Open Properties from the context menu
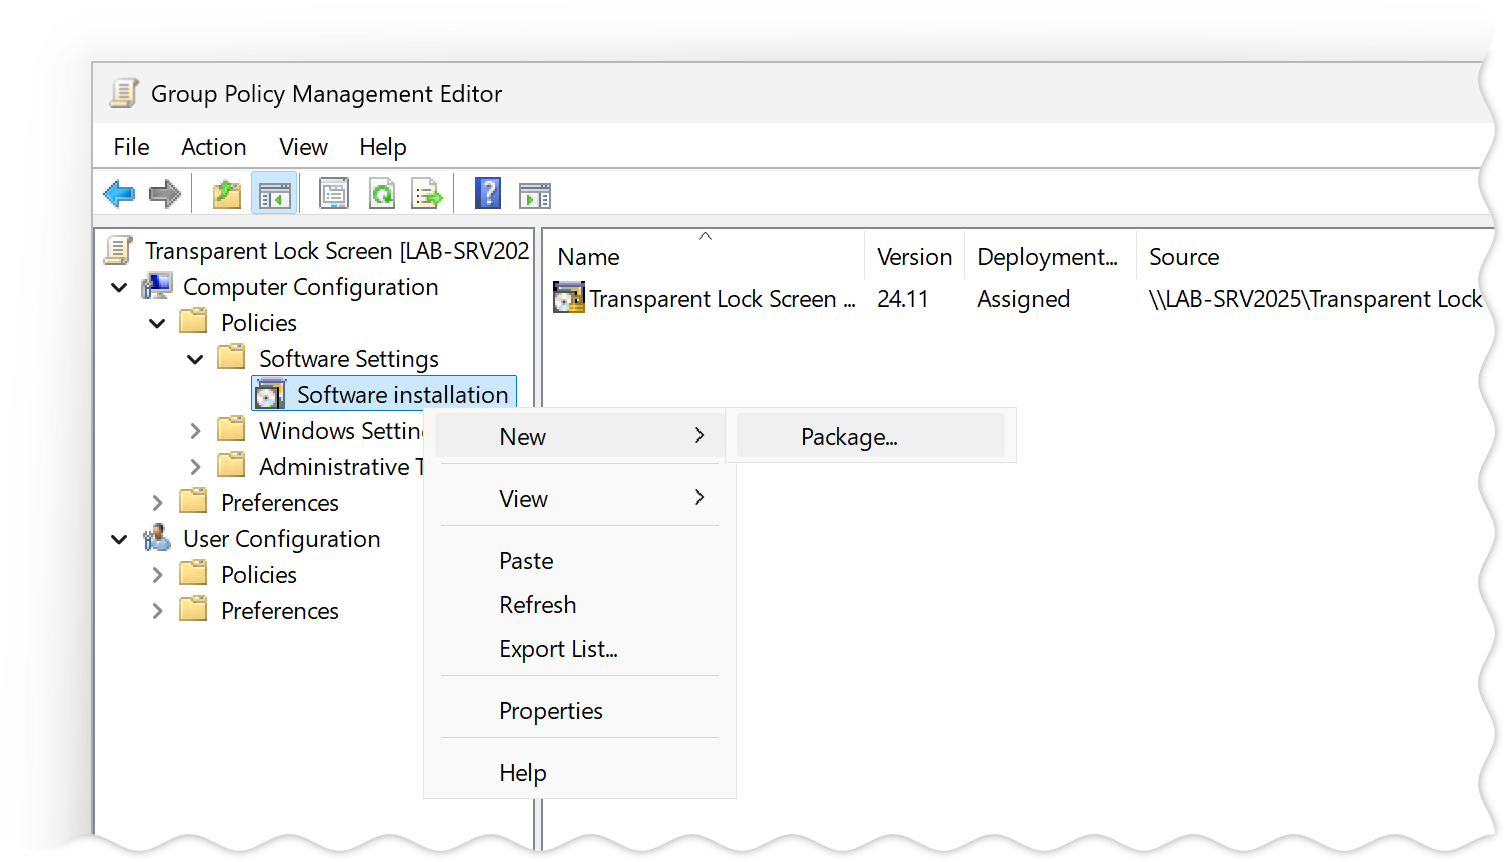This screenshot has height=862, width=1506. coord(580,710)
